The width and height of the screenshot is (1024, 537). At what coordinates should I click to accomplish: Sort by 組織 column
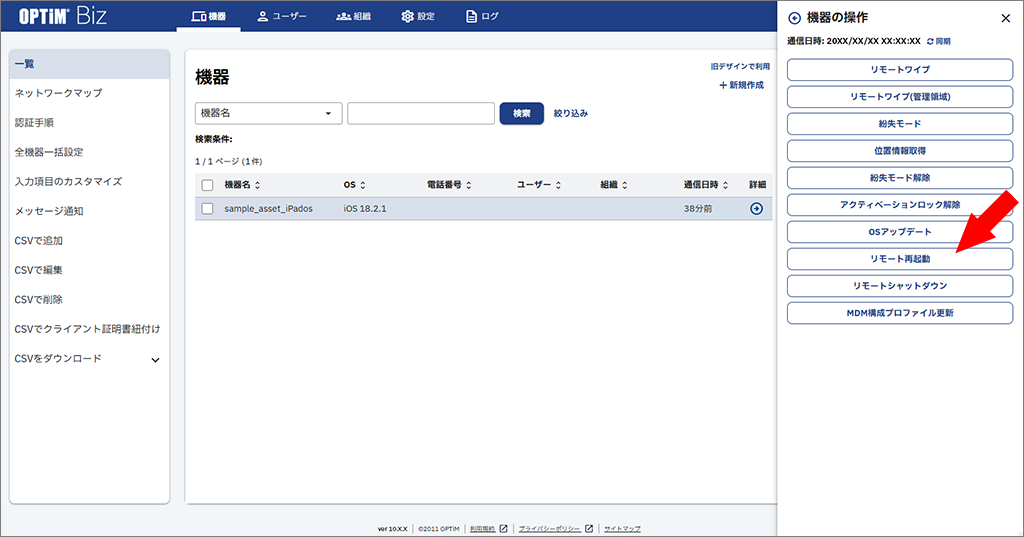[614, 185]
